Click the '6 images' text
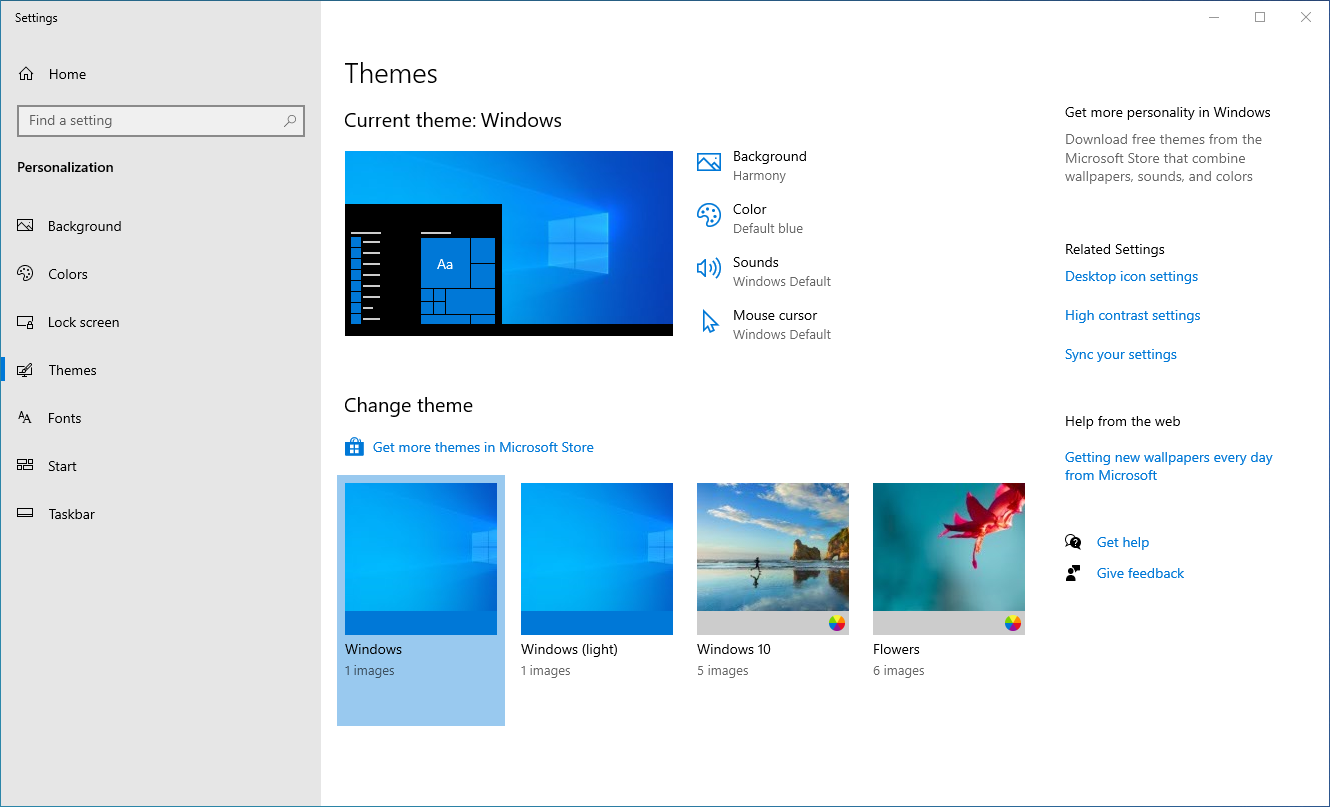Image resolution: width=1330 pixels, height=807 pixels. click(x=898, y=671)
